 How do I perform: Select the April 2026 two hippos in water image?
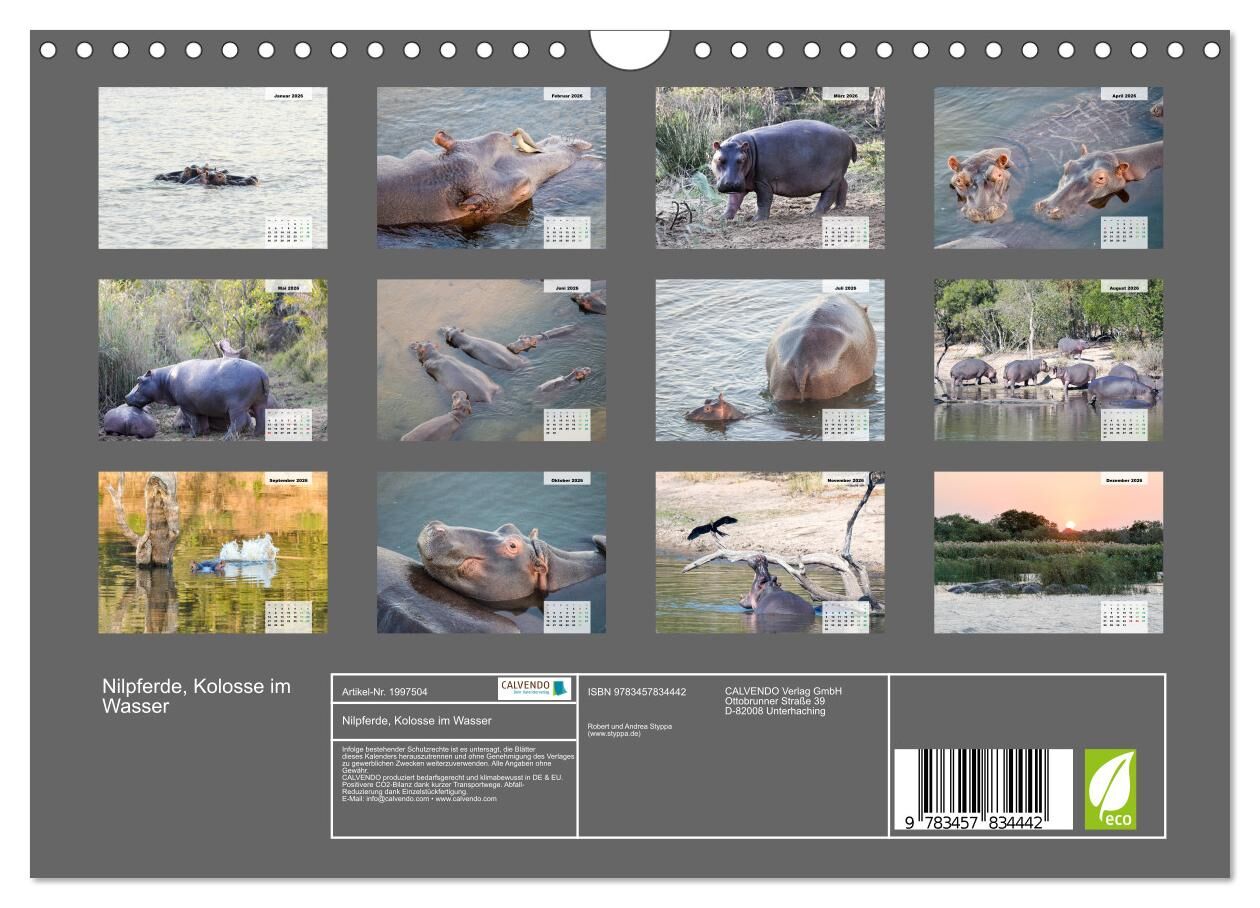pos(1048,167)
